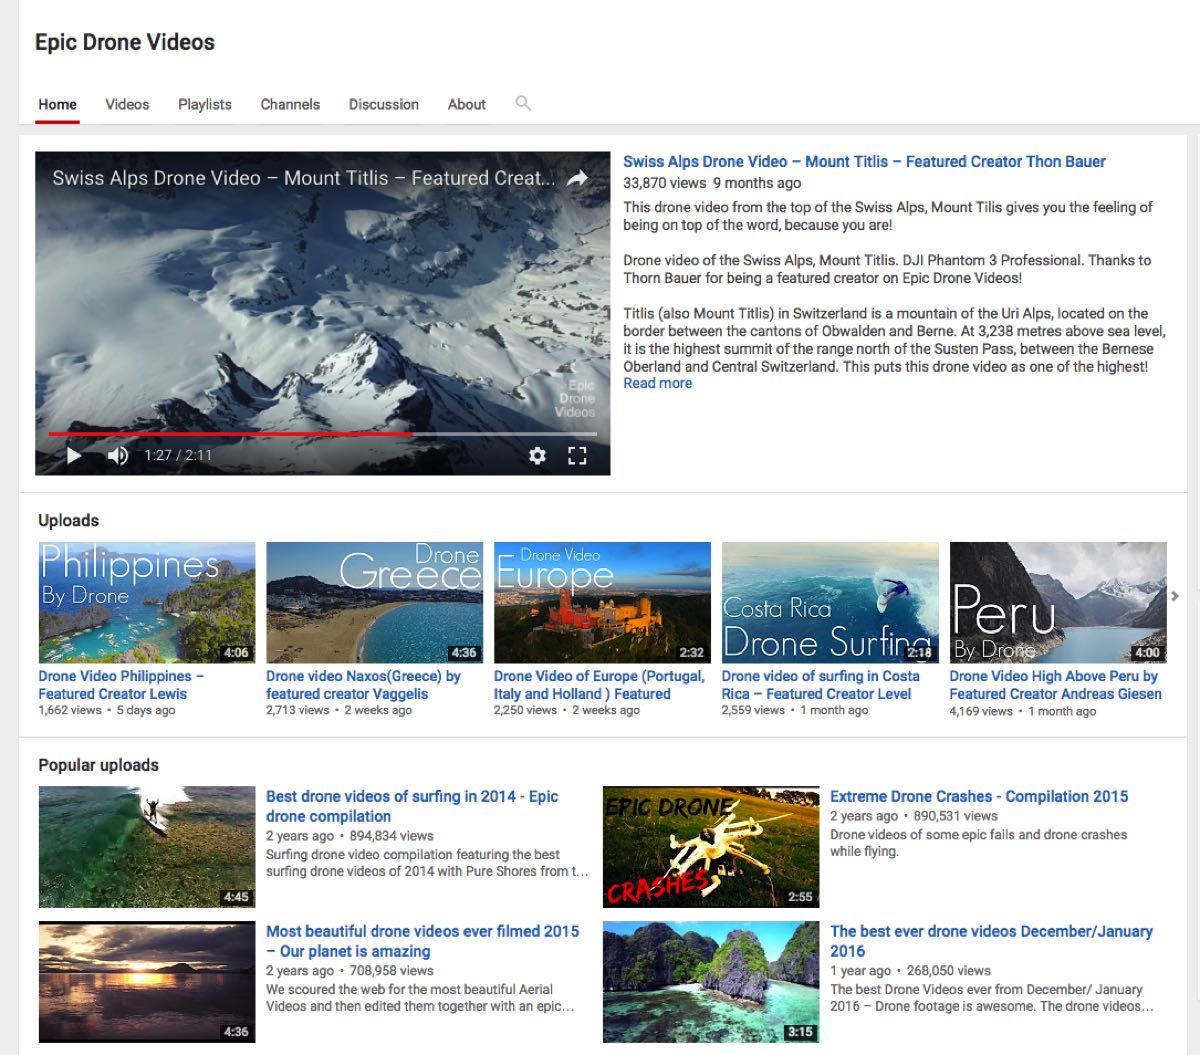
Task: Open the About tab
Action: (466, 104)
